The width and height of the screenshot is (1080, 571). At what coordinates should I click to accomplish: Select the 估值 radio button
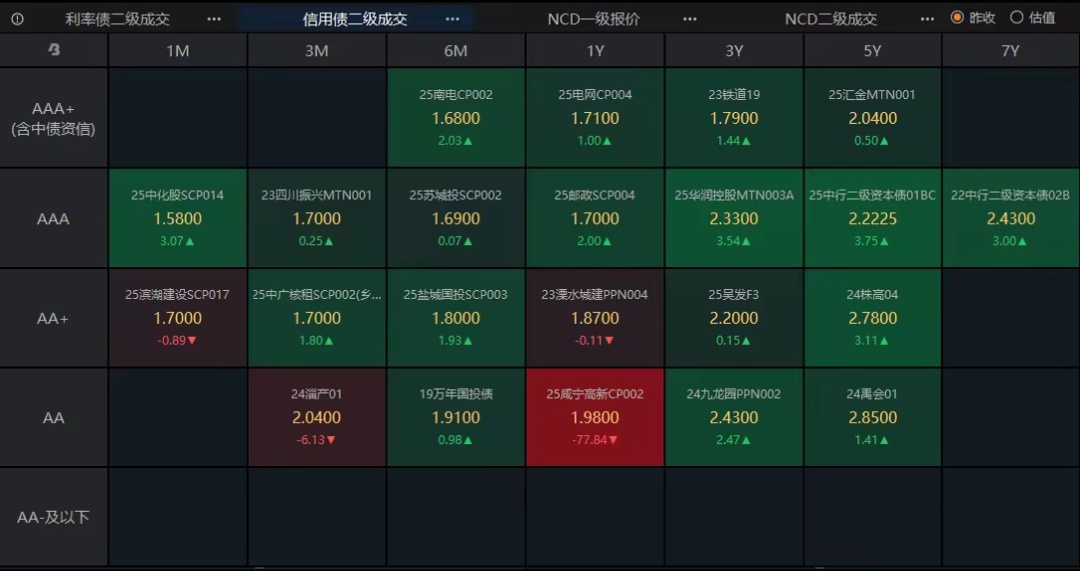[1017, 17]
